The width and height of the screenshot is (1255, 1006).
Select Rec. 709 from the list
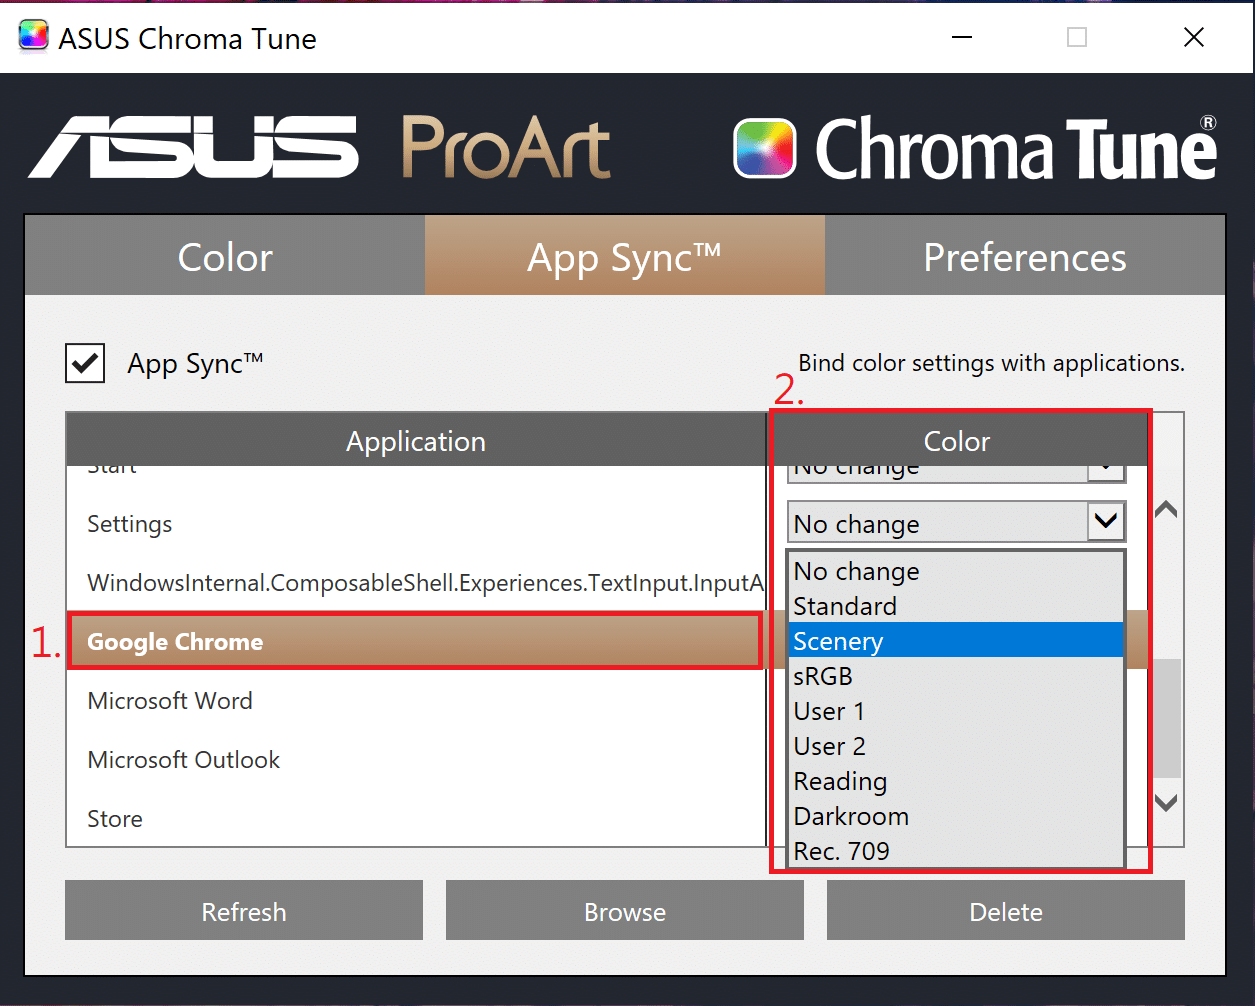coord(956,851)
